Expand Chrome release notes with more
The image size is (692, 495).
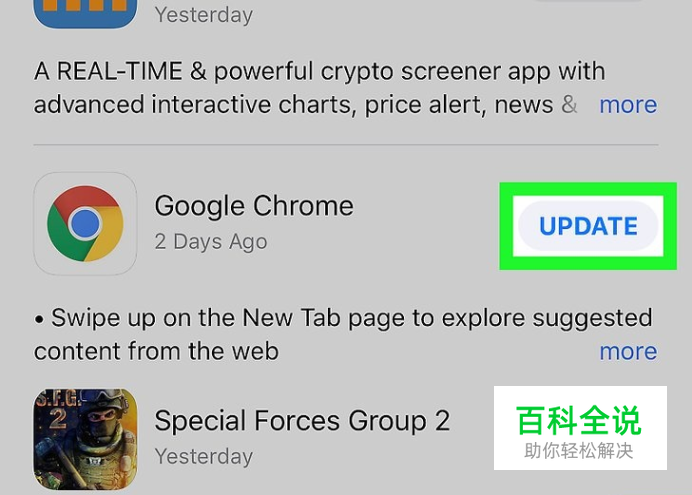point(628,352)
